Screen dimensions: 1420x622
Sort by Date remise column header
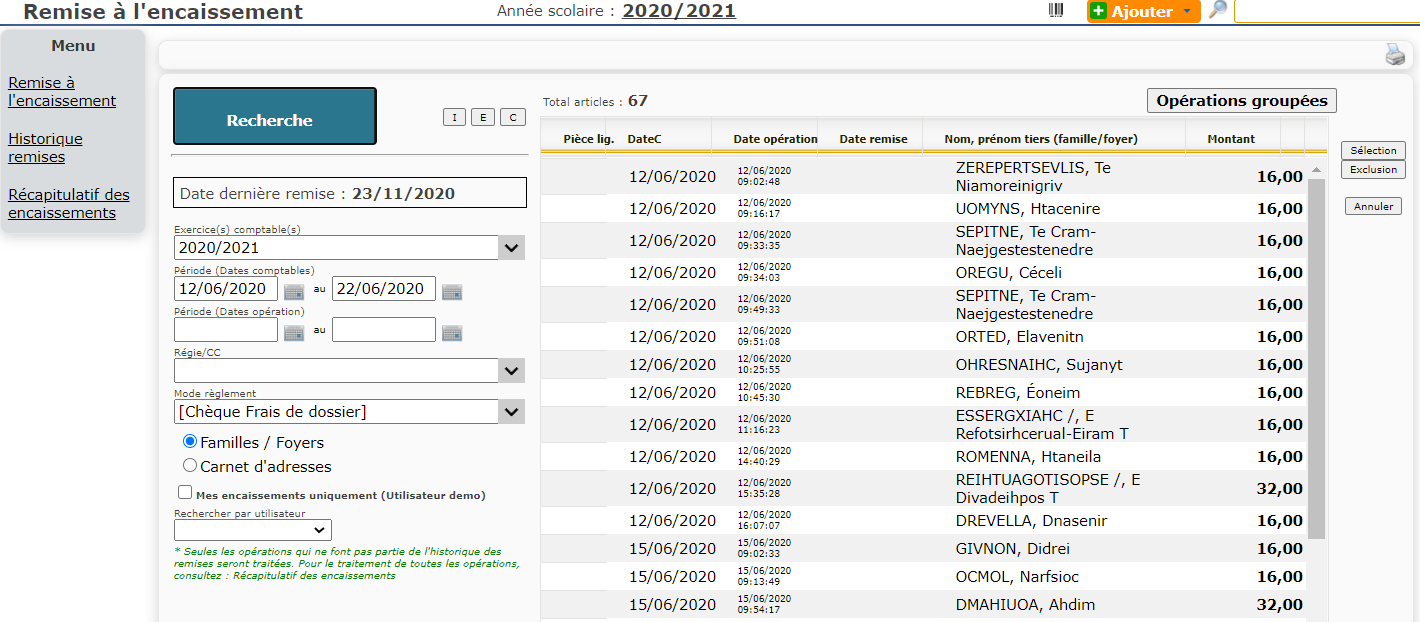coord(873,139)
